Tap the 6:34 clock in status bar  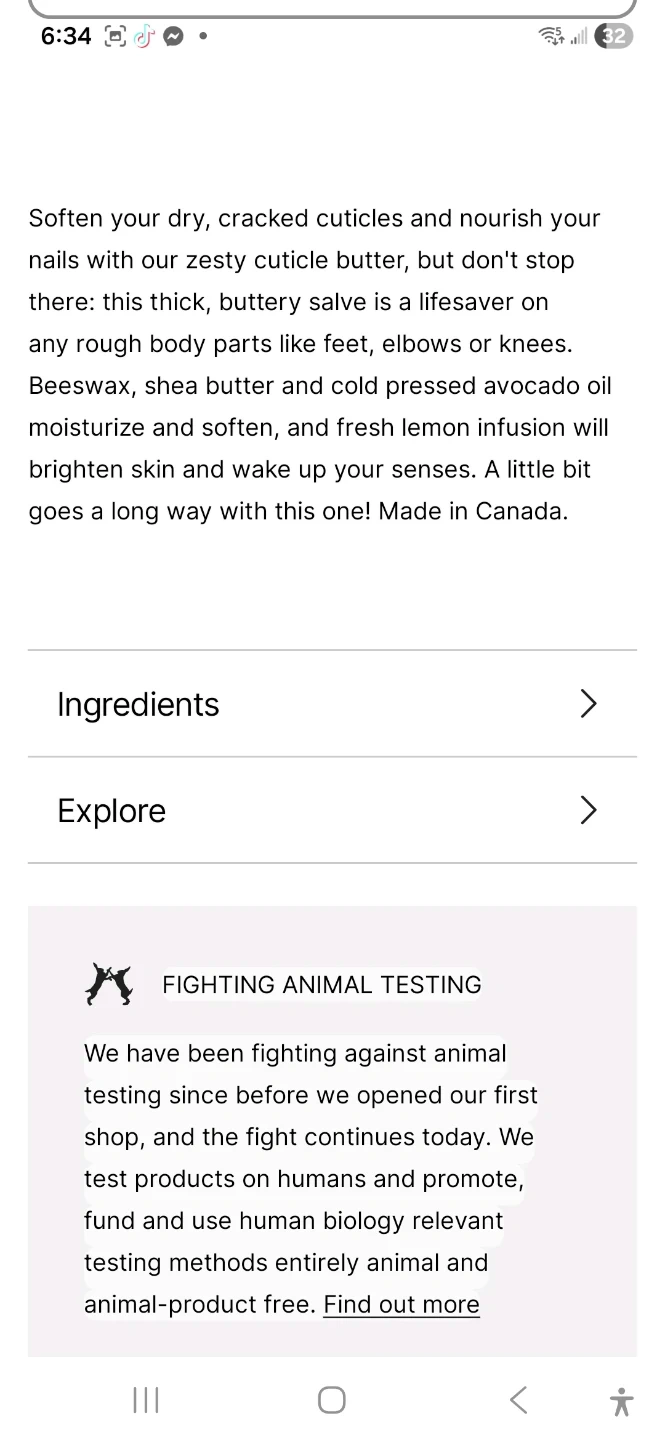(66, 36)
